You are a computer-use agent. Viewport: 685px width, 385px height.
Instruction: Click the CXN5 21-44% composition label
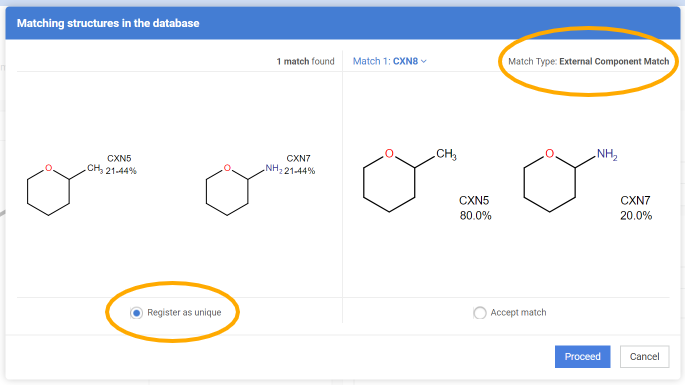pyautogui.click(x=121, y=165)
